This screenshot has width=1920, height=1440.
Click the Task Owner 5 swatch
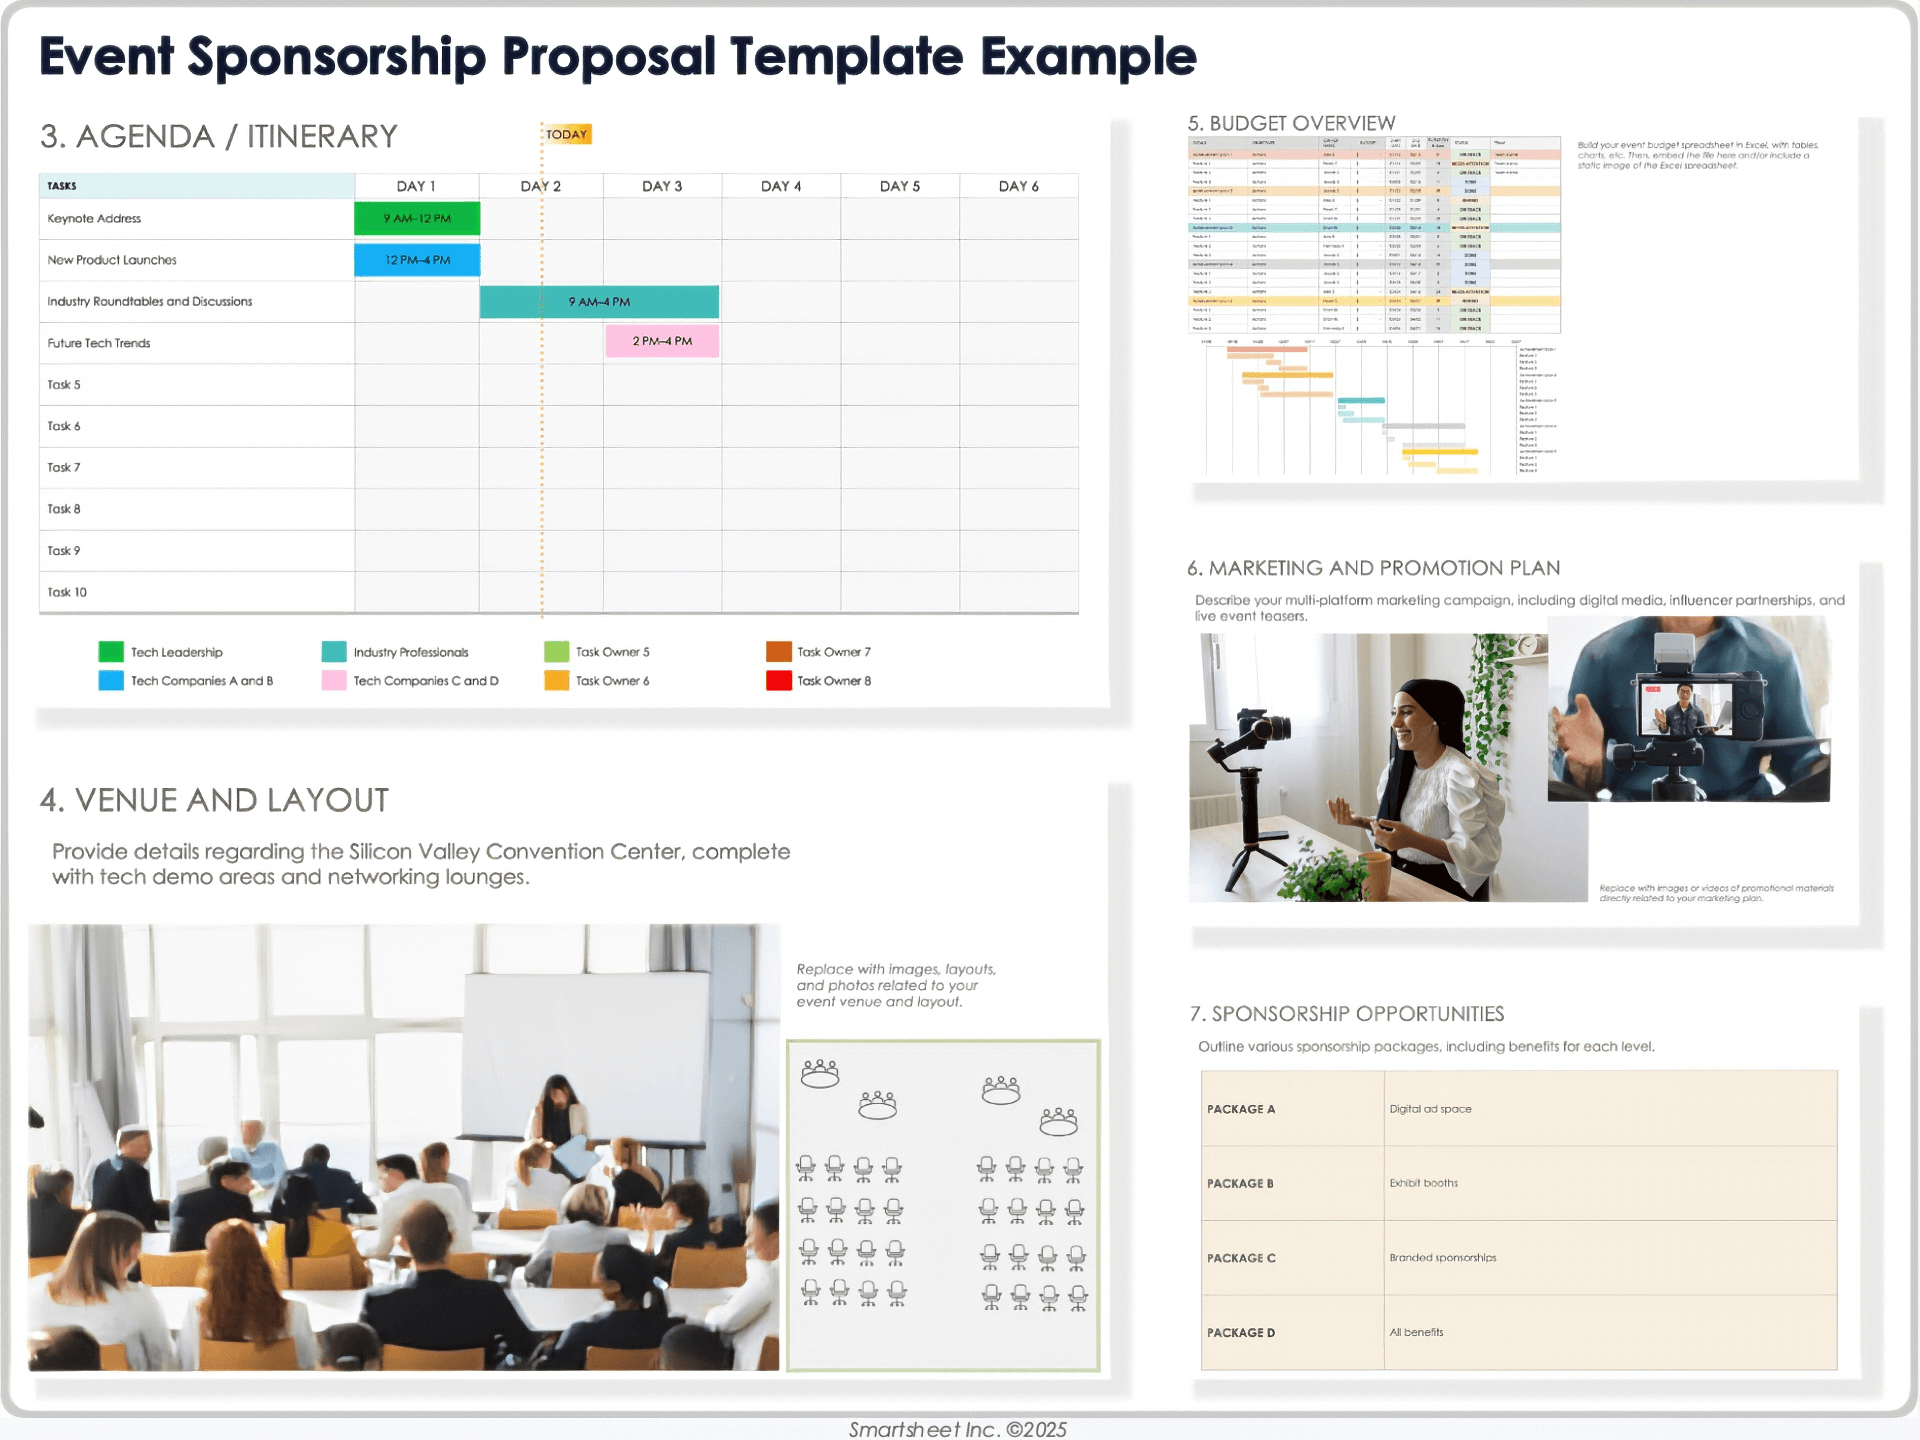(556, 652)
